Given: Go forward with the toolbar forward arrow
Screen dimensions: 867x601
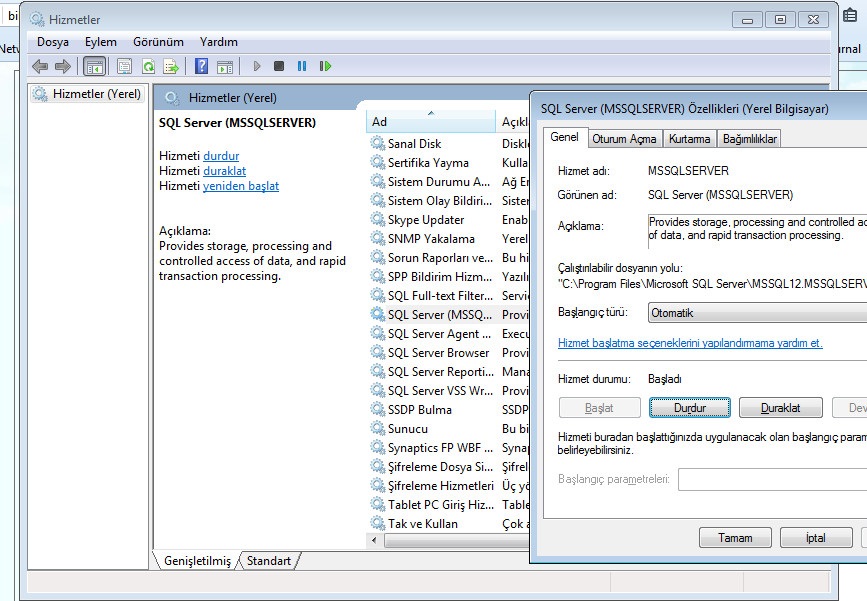Looking at the screenshot, I should click(x=62, y=66).
